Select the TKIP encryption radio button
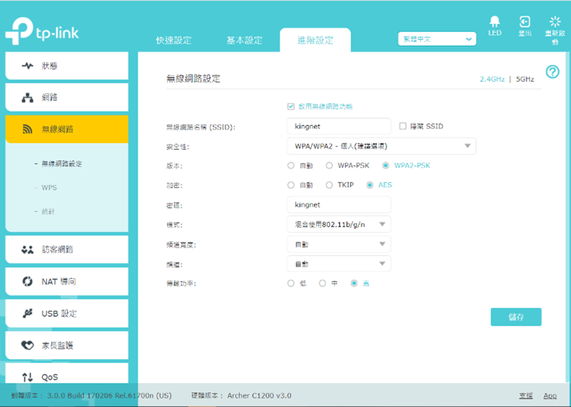This screenshot has width=571, height=407. [x=329, y=185]
